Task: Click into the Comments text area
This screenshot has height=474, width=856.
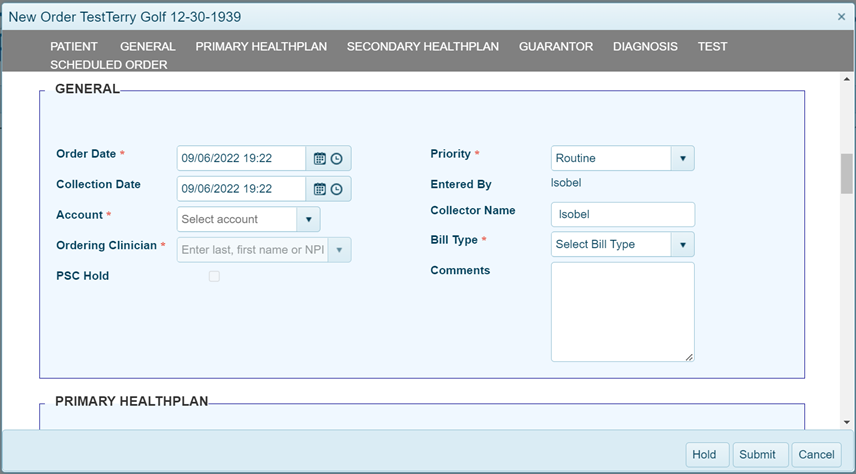Action: pyautogui.click(x=622, y=311)
